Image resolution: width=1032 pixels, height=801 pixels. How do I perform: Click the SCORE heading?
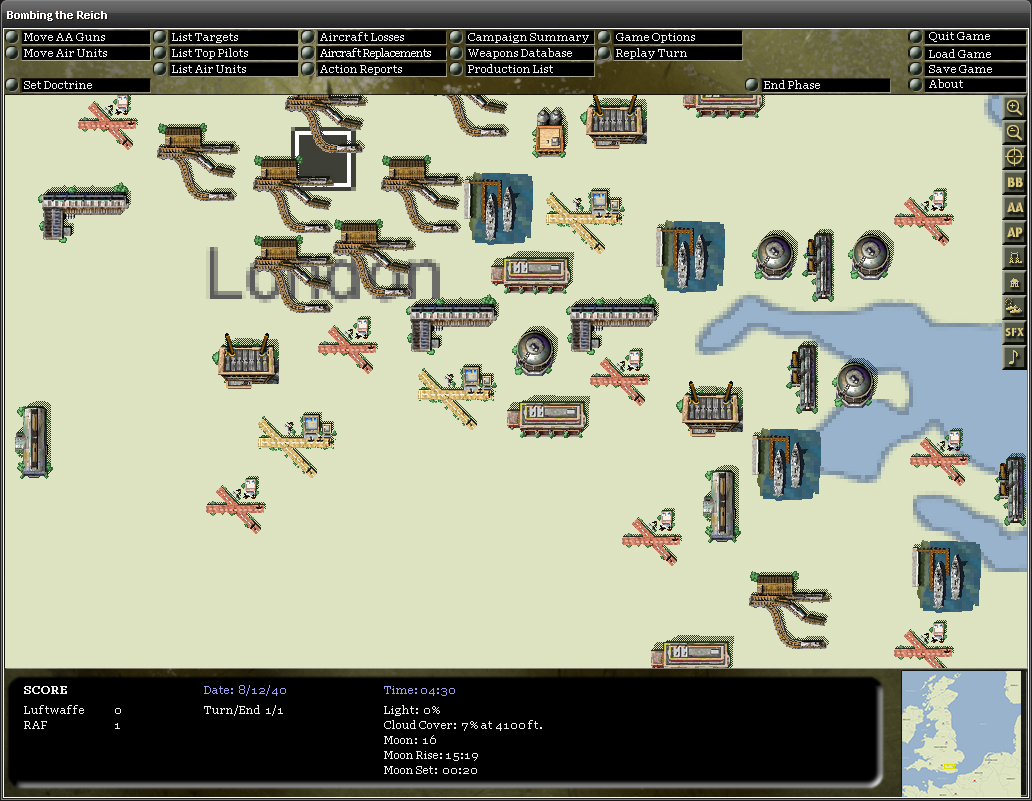tap(45, 690)
